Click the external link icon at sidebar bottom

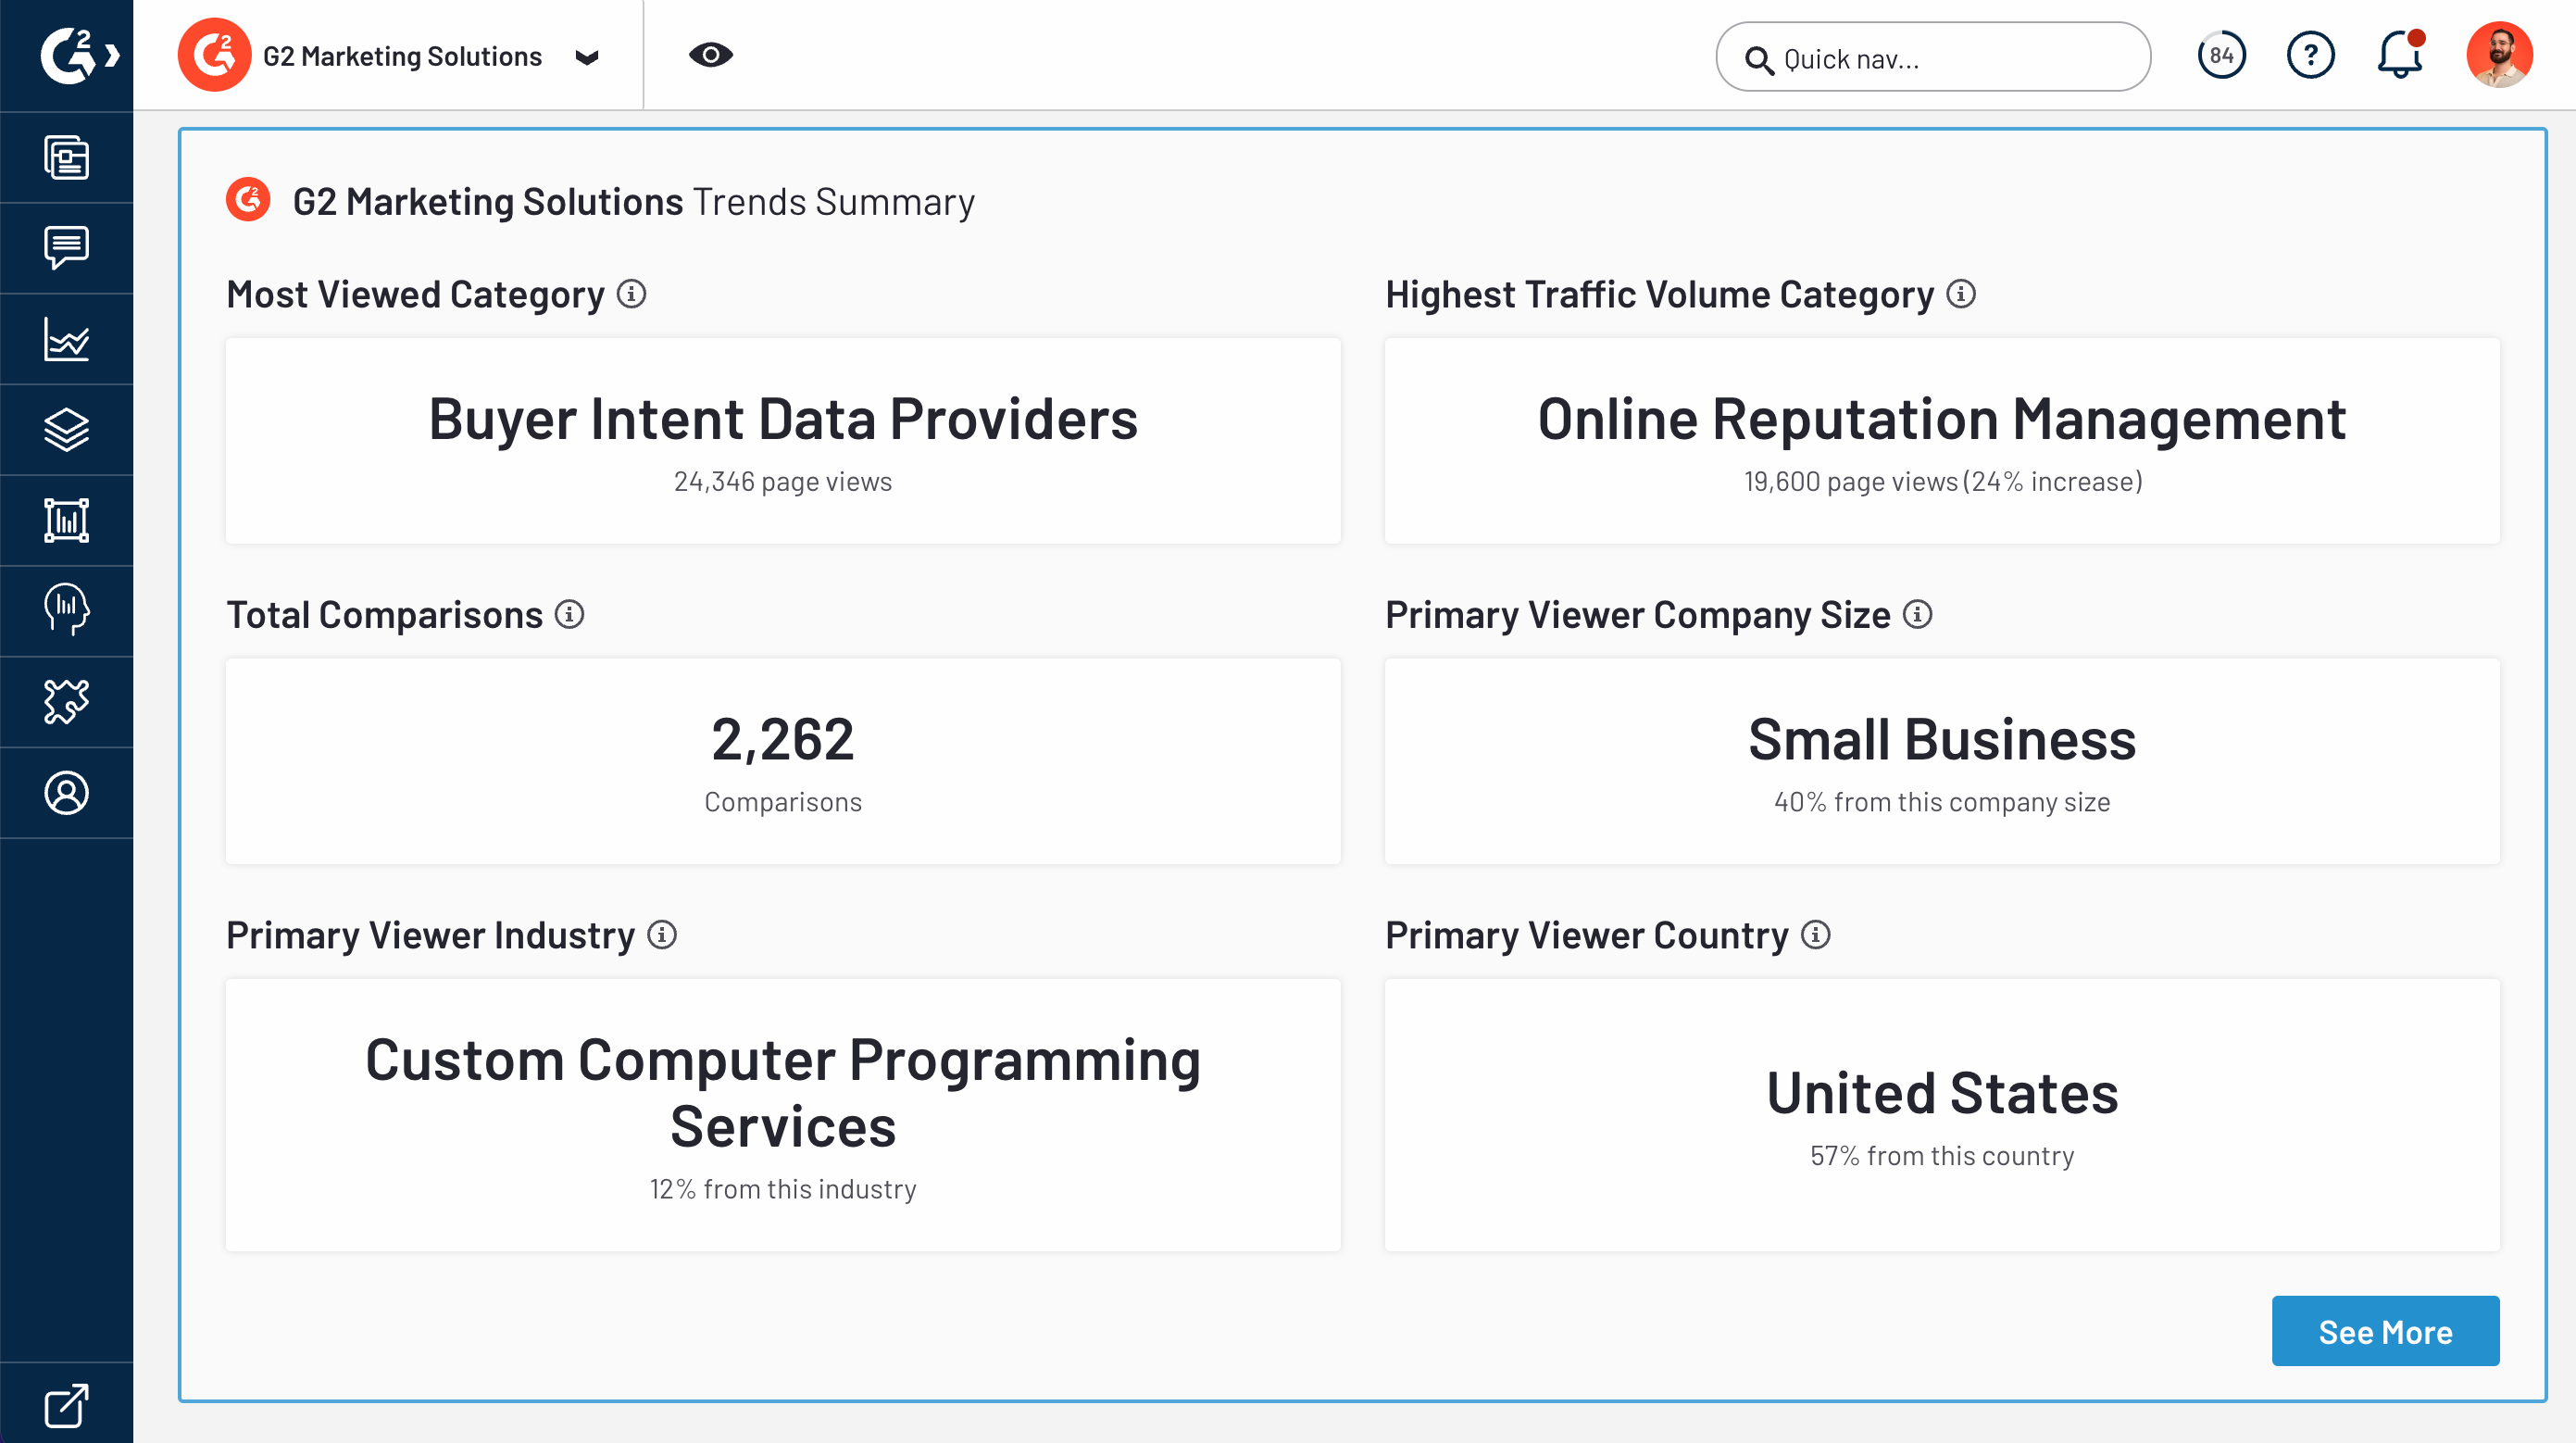point(67,1405)
